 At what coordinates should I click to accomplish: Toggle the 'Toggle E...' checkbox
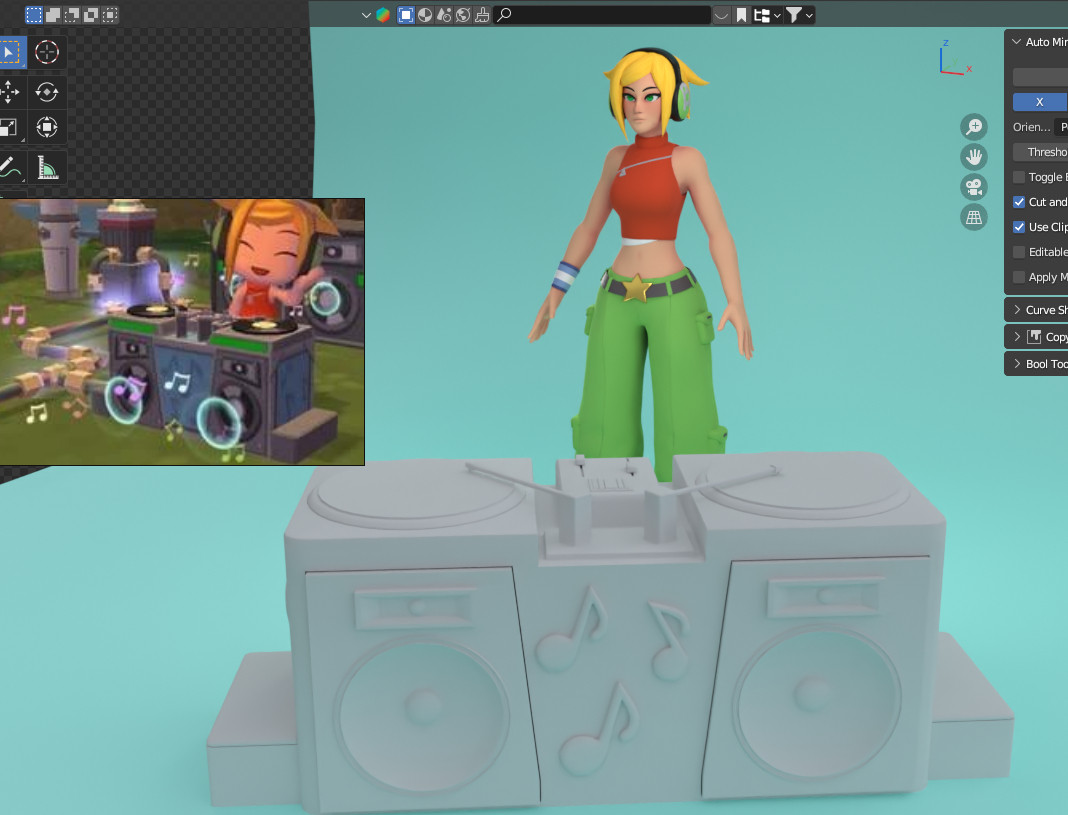1019,177
